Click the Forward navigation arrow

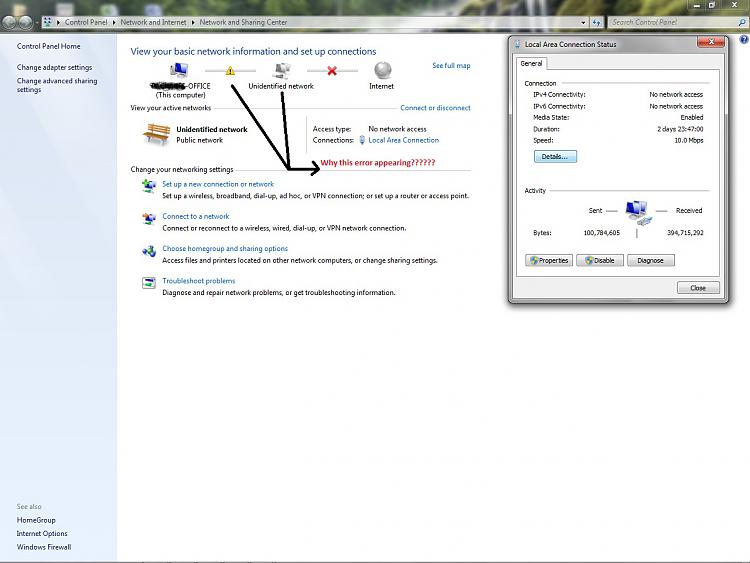[x=26, y=22]
